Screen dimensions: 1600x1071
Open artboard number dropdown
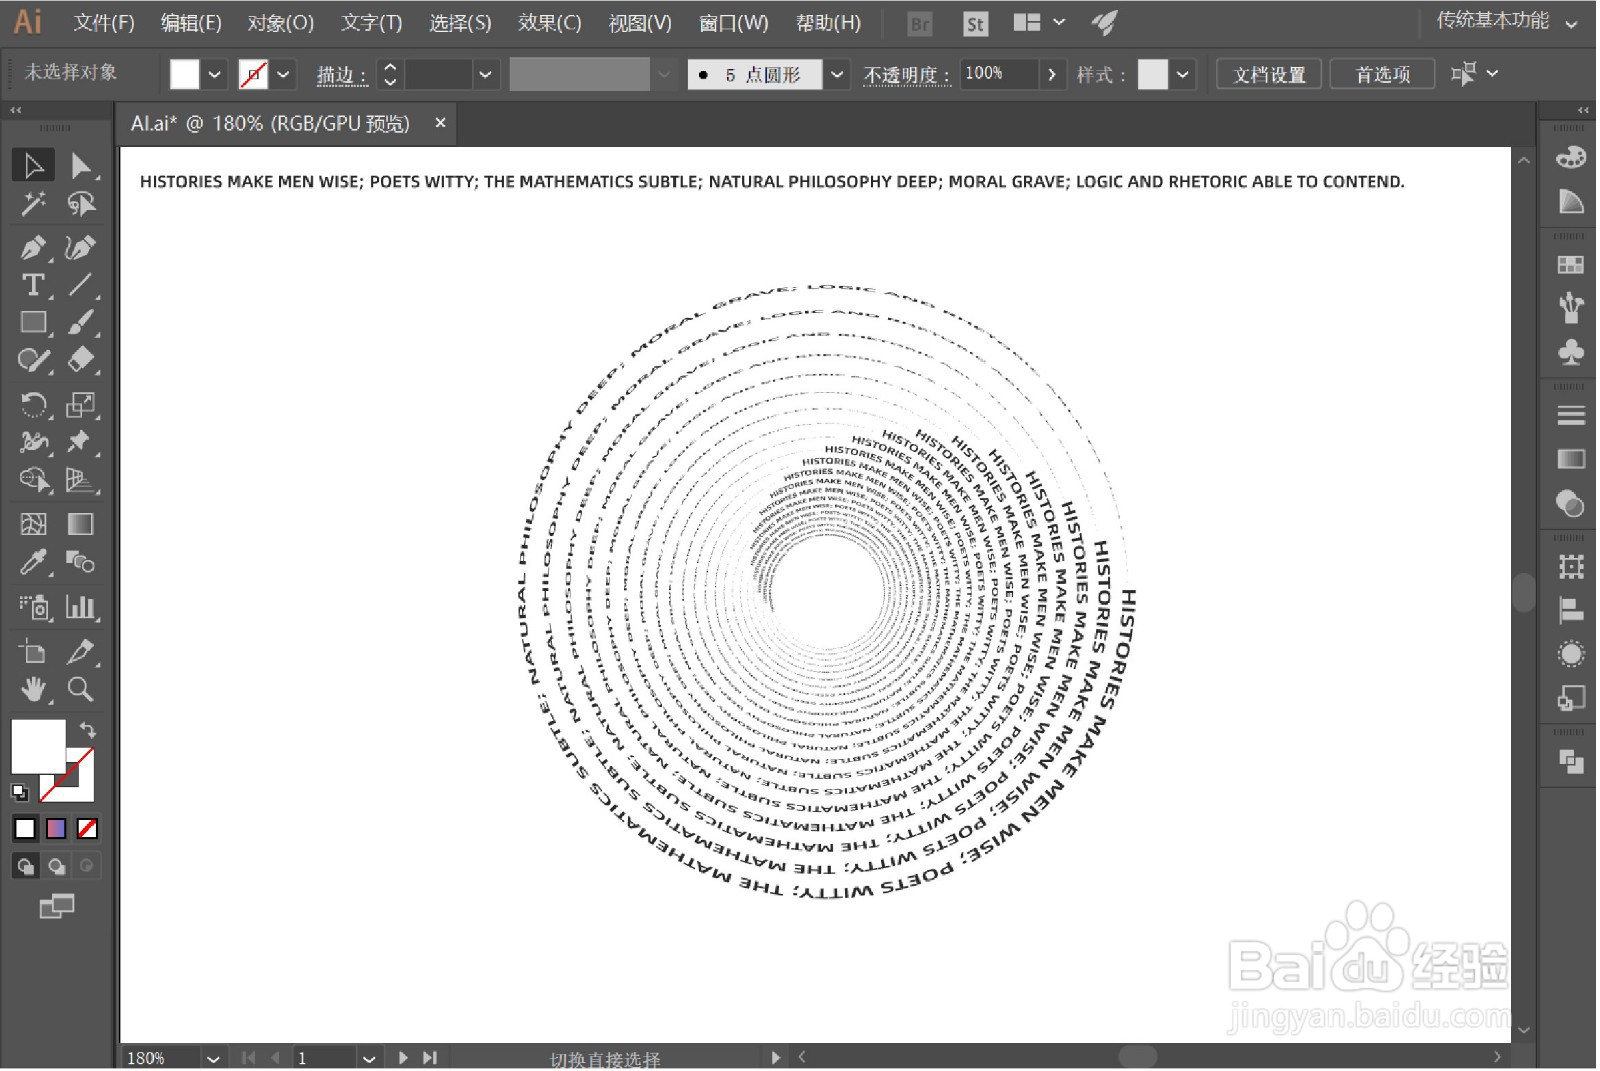(369, 1058)
